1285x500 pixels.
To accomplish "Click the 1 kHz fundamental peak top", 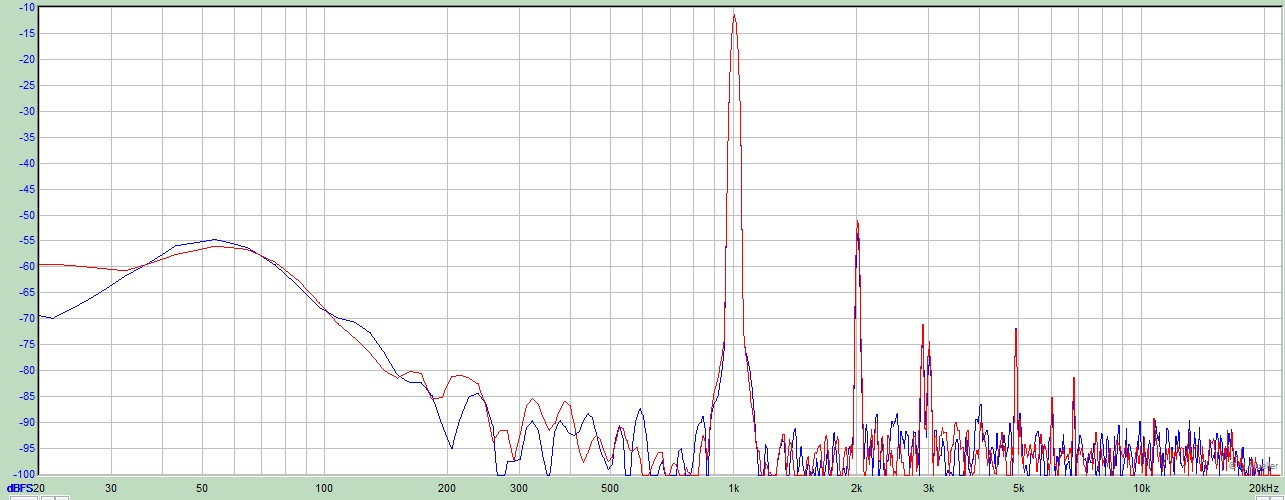I will coord(734,15).
